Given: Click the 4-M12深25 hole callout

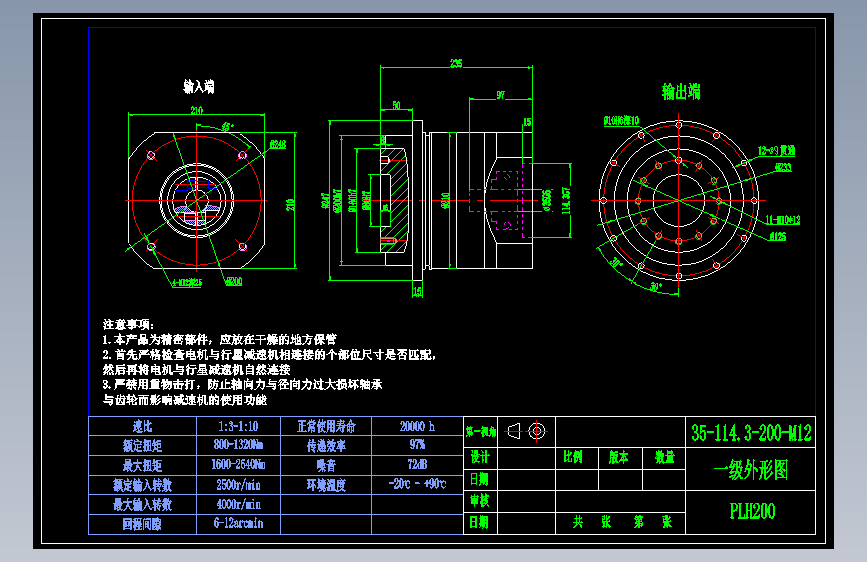Looking at the screenshot, I should (187, 283).
